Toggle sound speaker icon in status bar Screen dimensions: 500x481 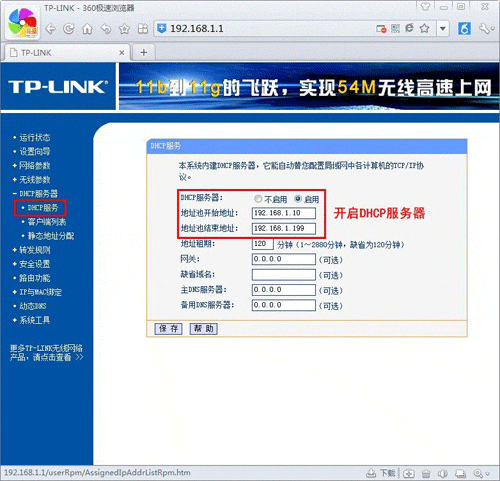443,473
